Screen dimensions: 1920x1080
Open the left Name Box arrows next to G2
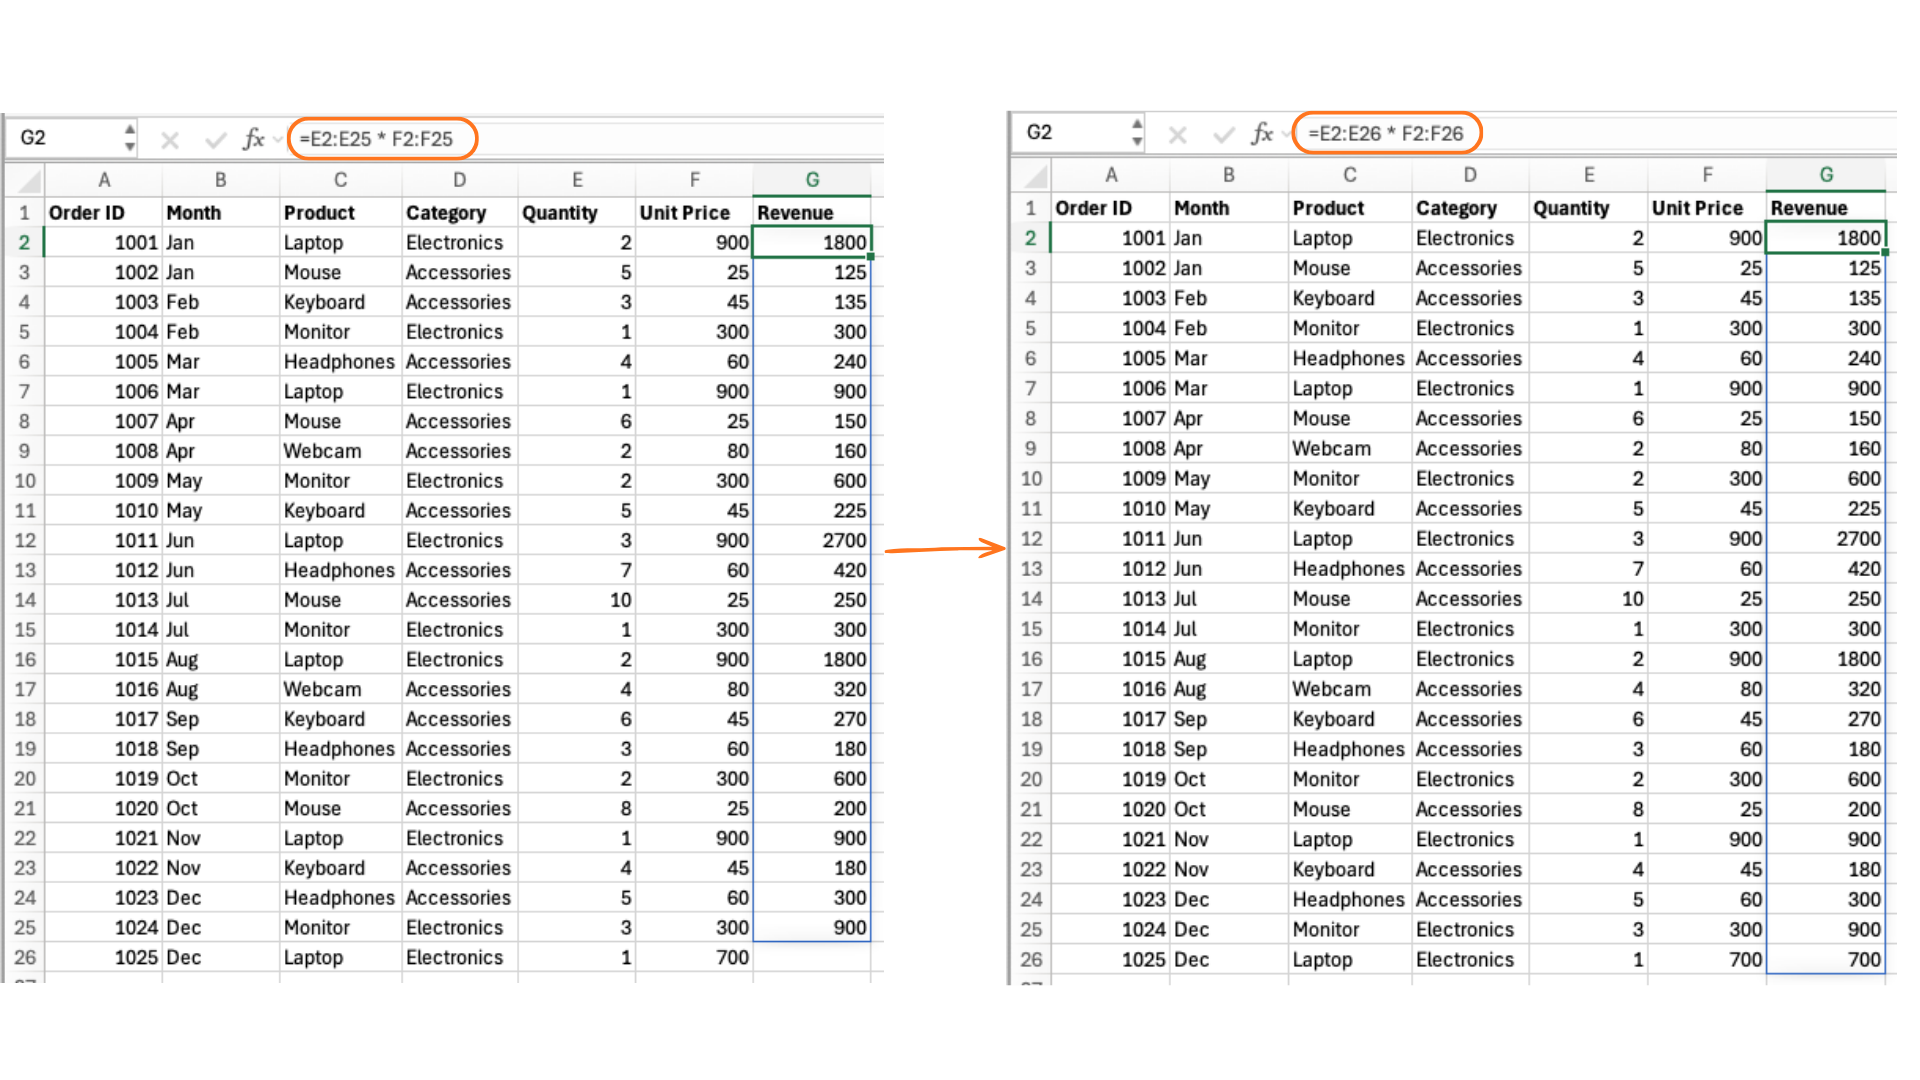(130, 138)
